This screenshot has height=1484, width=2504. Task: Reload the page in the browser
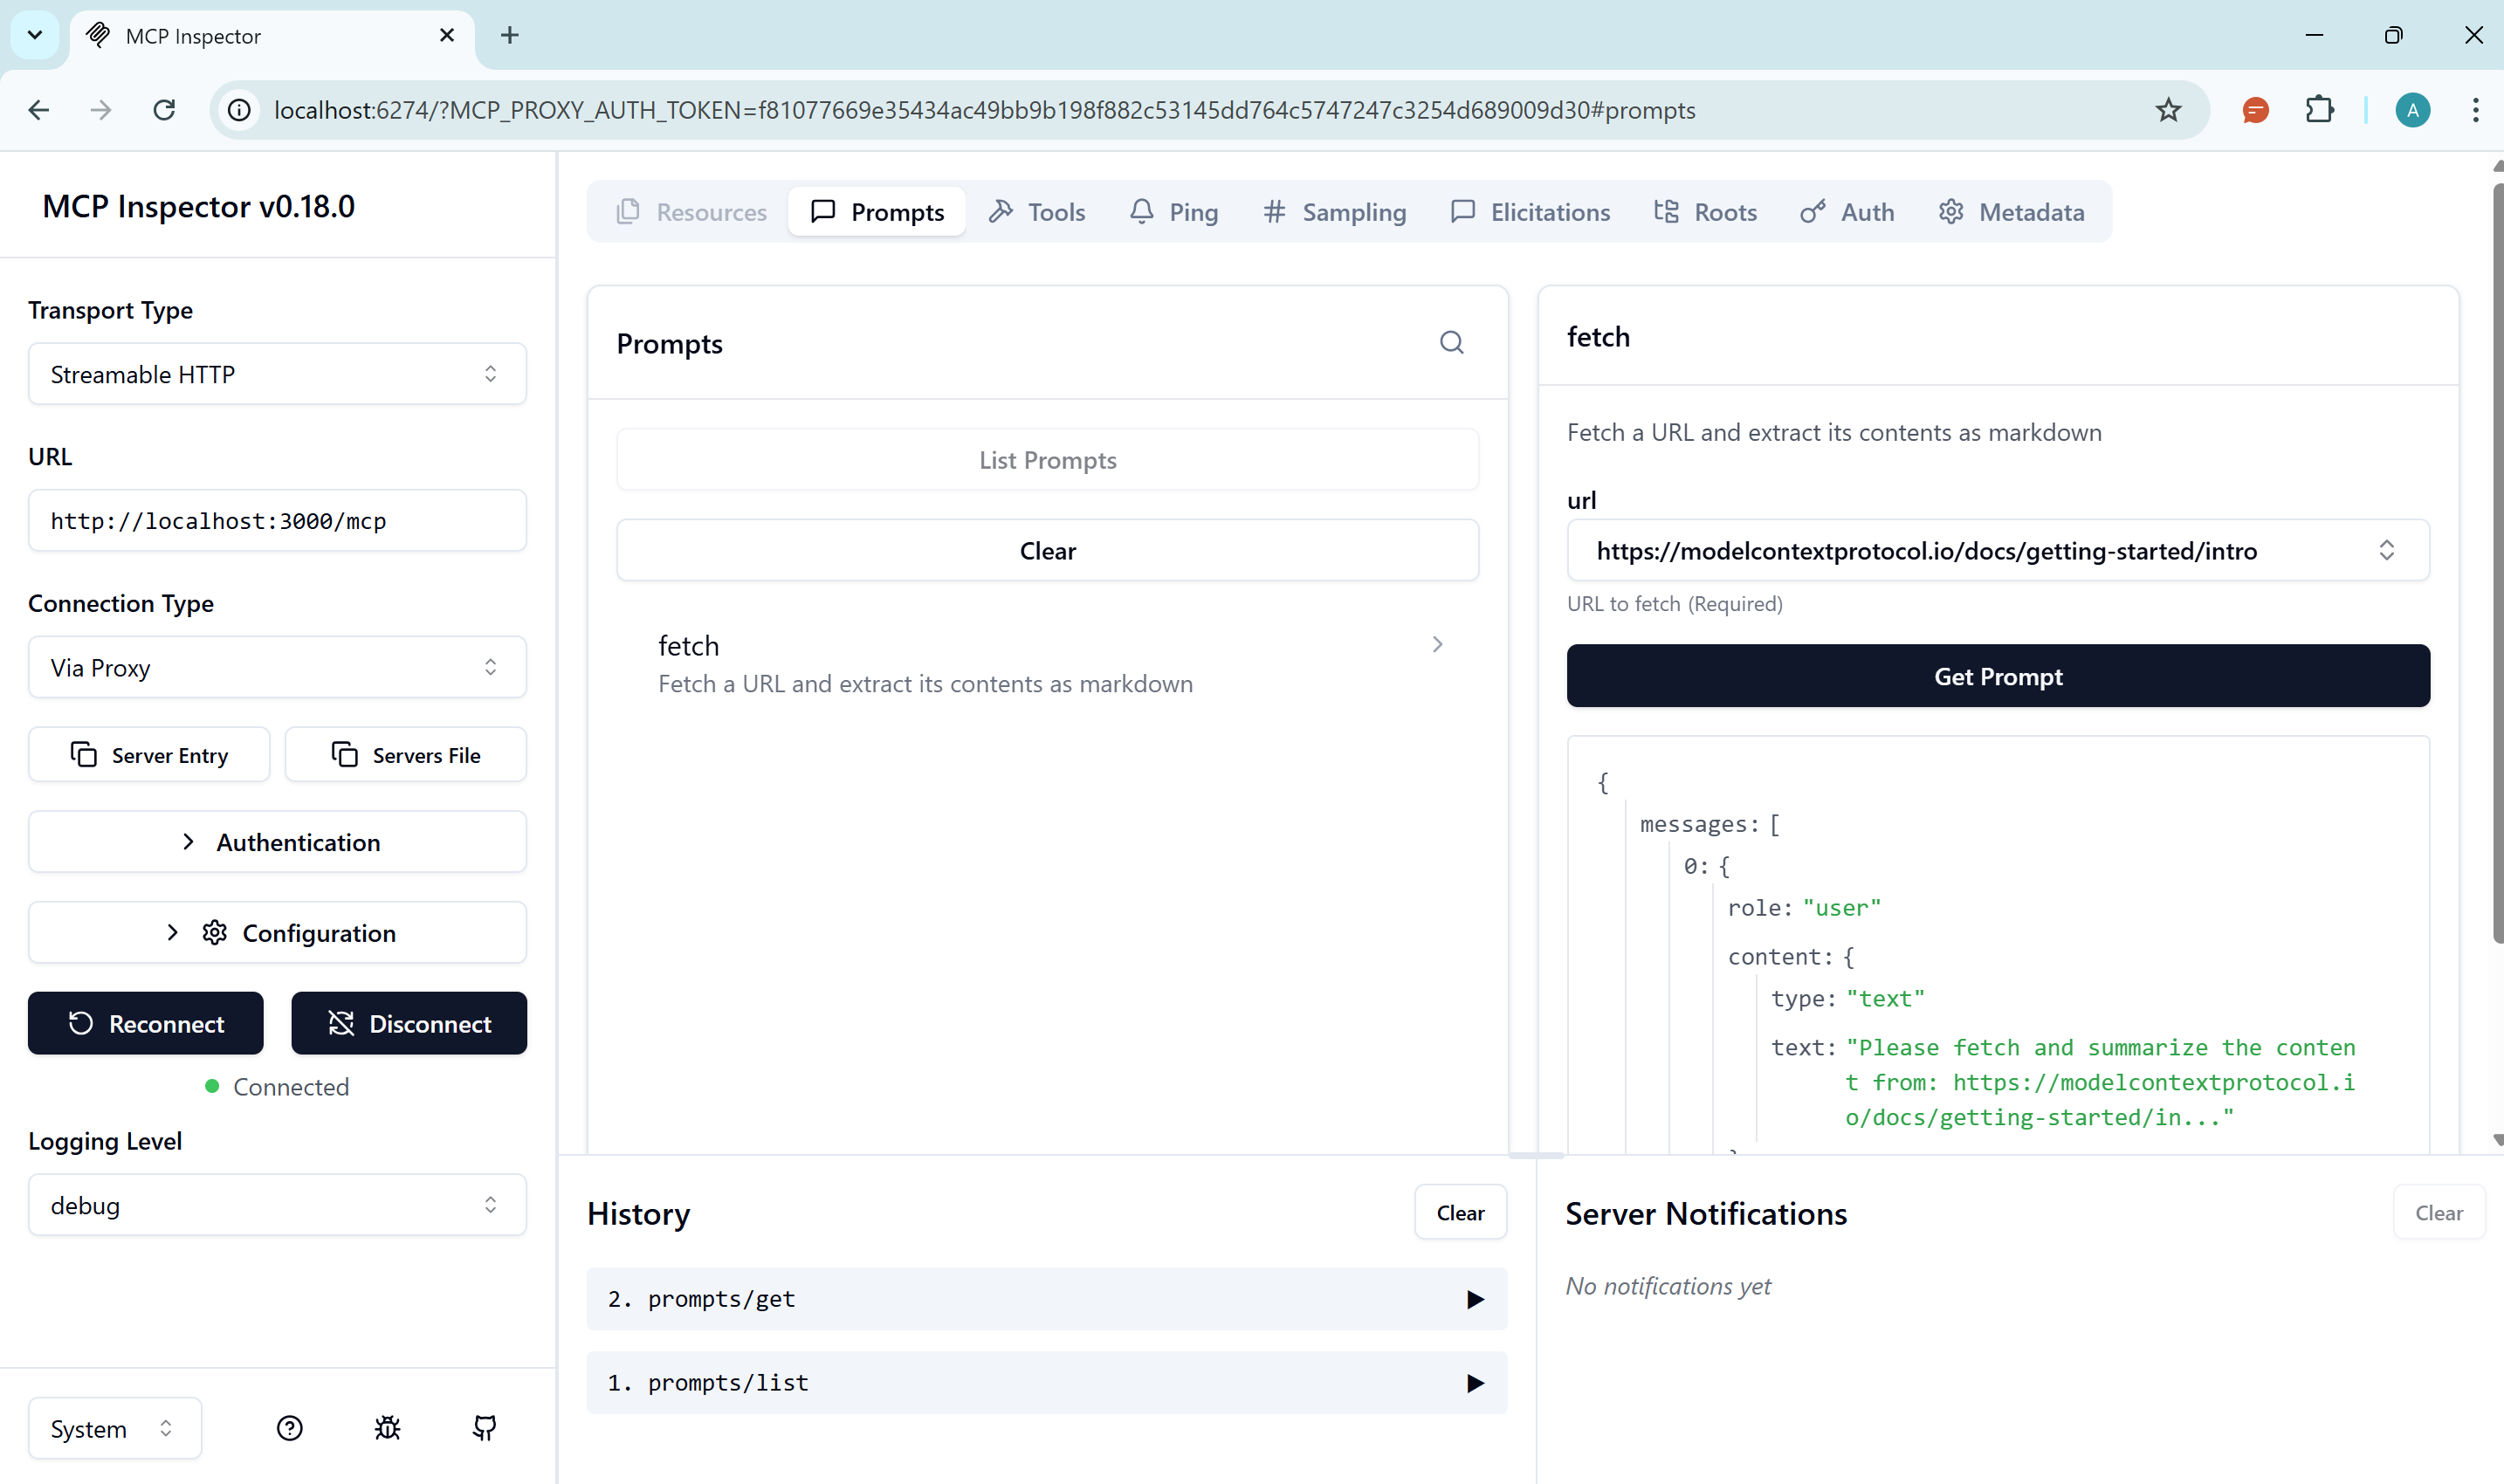click(x=164, y=110)
